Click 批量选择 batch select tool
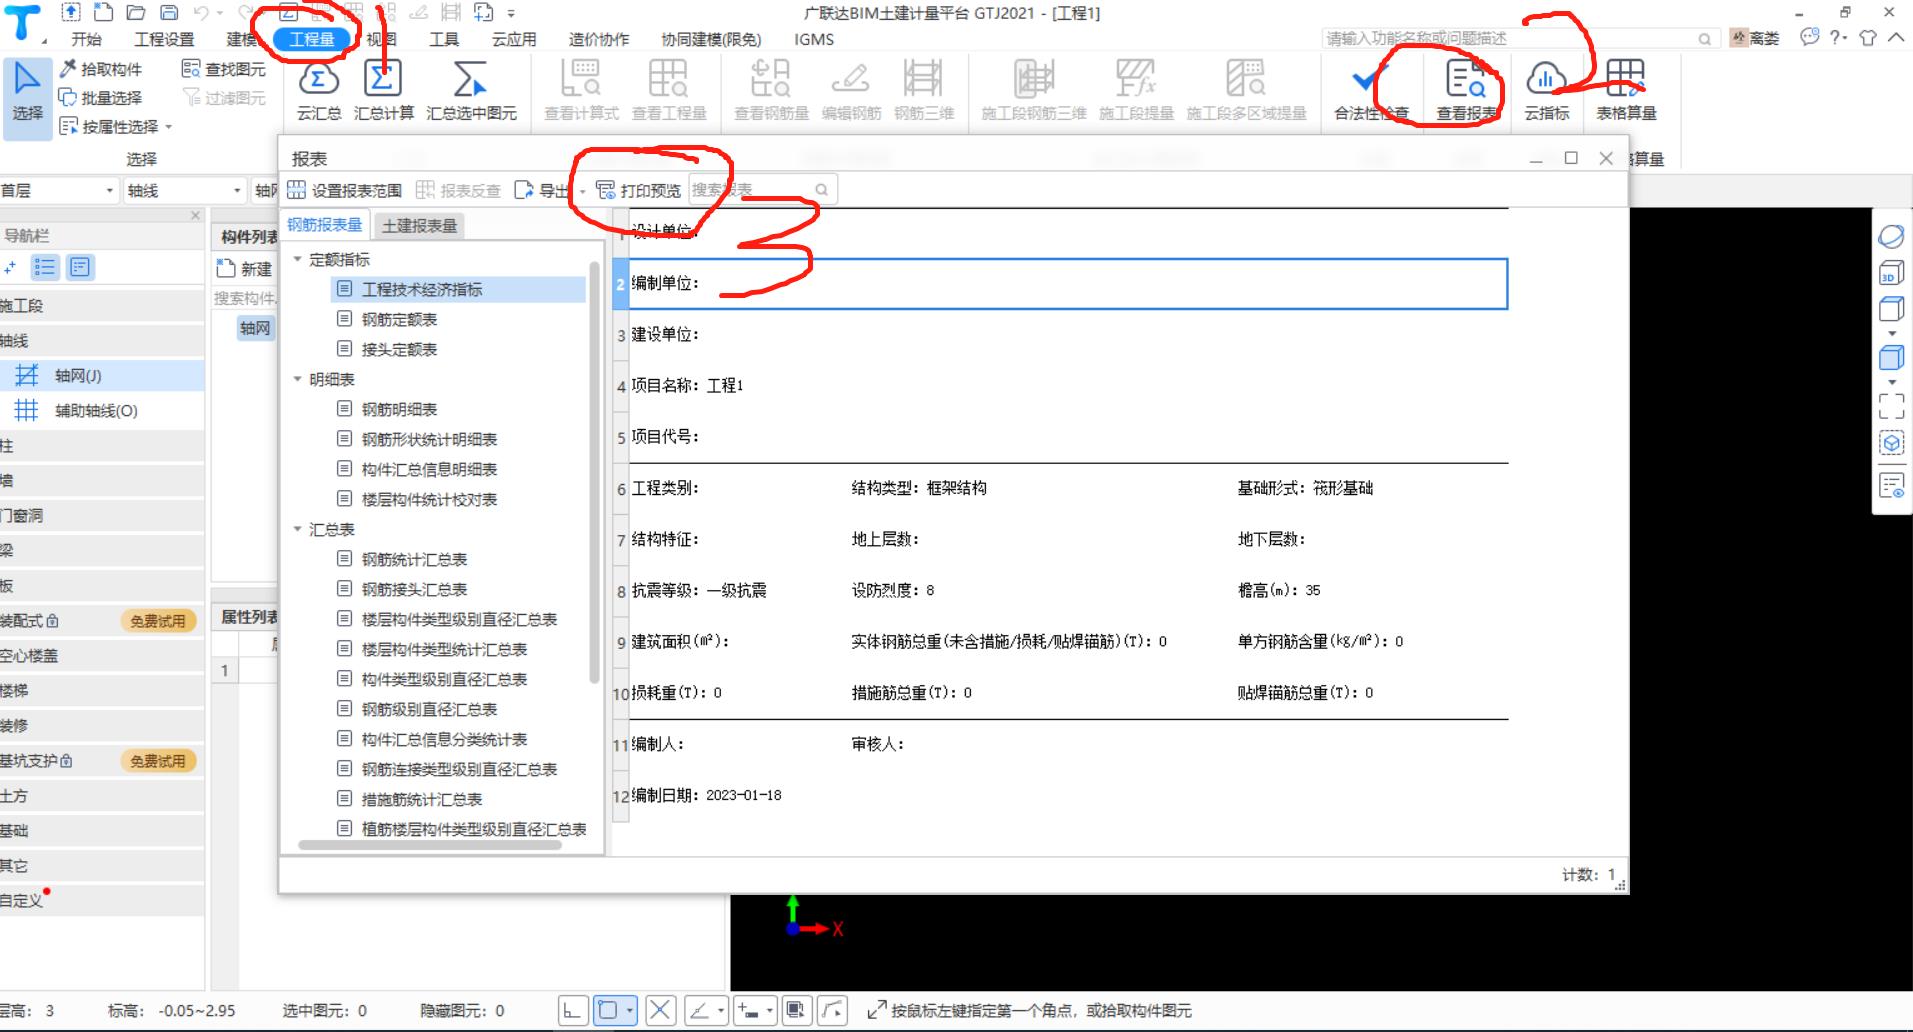 point(101,97)
